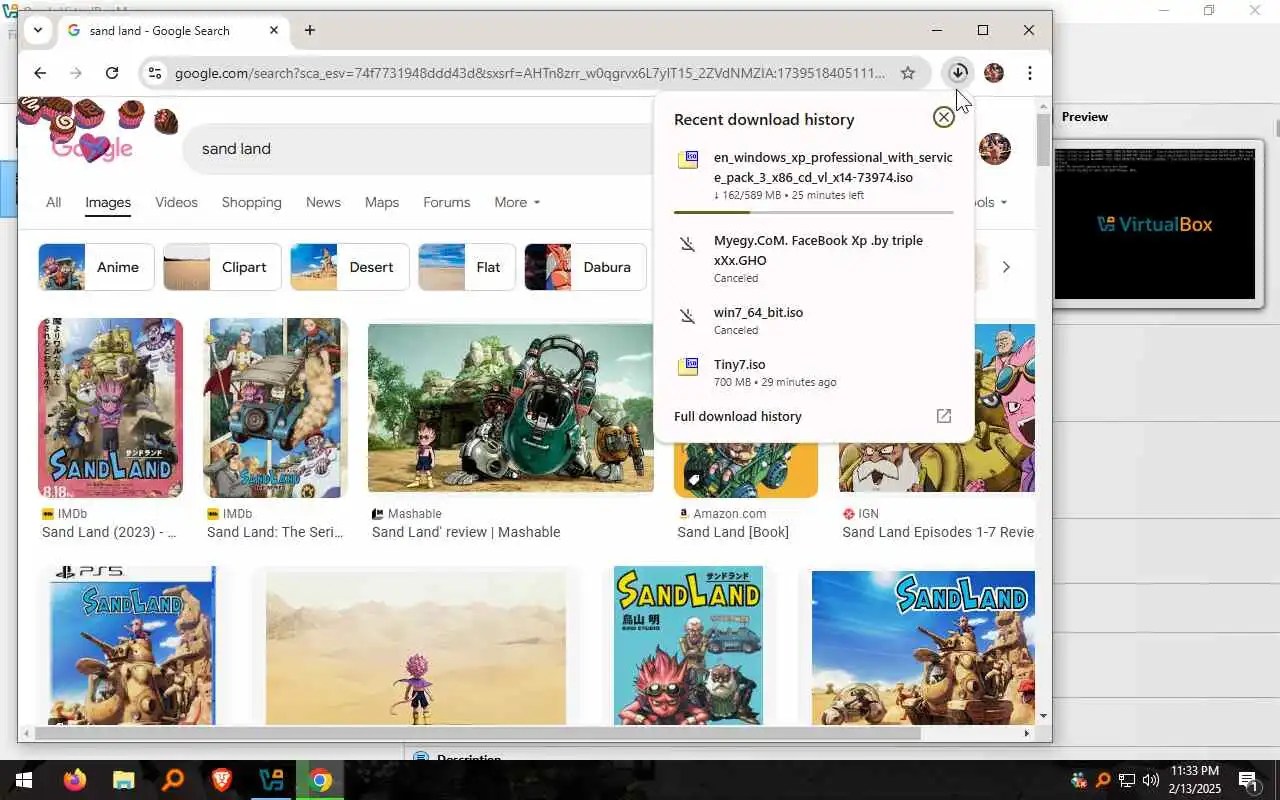
Task: Open desert character walking image thumbnail
Action: [x=416, y=647]
